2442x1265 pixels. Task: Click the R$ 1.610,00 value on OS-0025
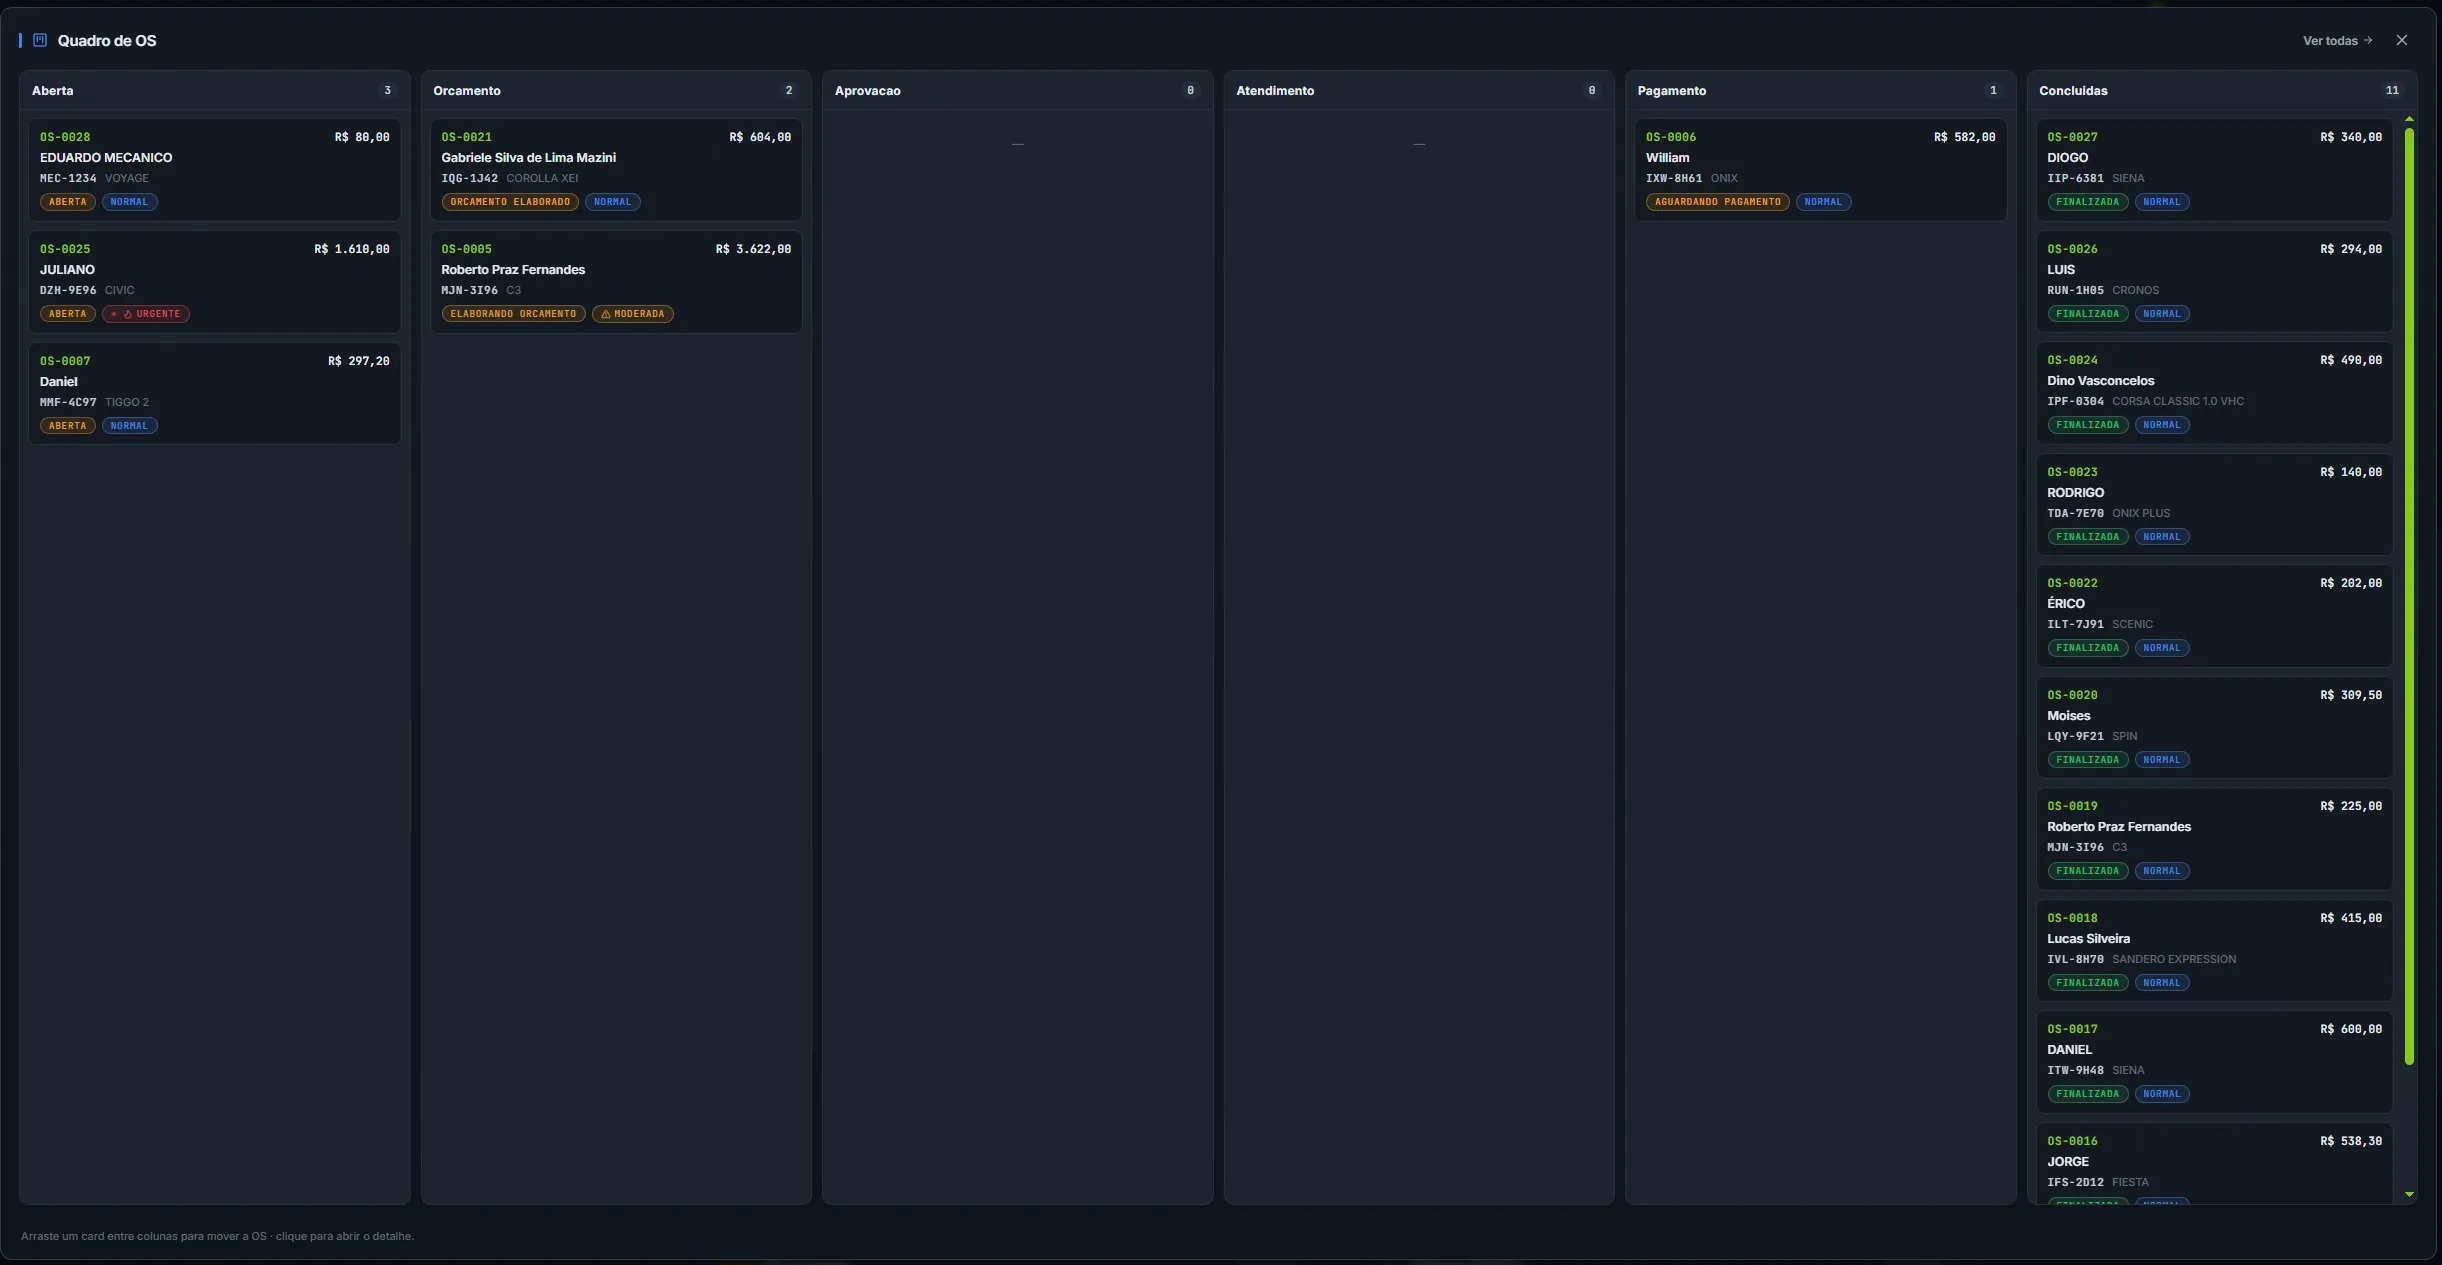352,249
